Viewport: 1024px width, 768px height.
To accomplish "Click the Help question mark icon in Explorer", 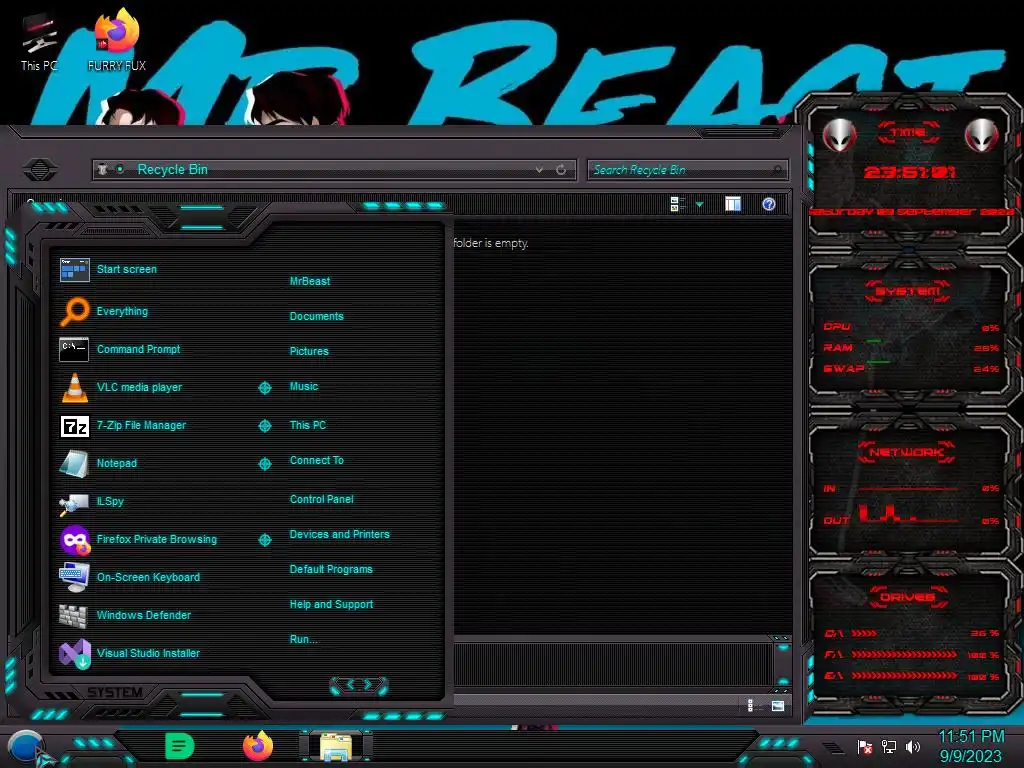I will point(769,204).
